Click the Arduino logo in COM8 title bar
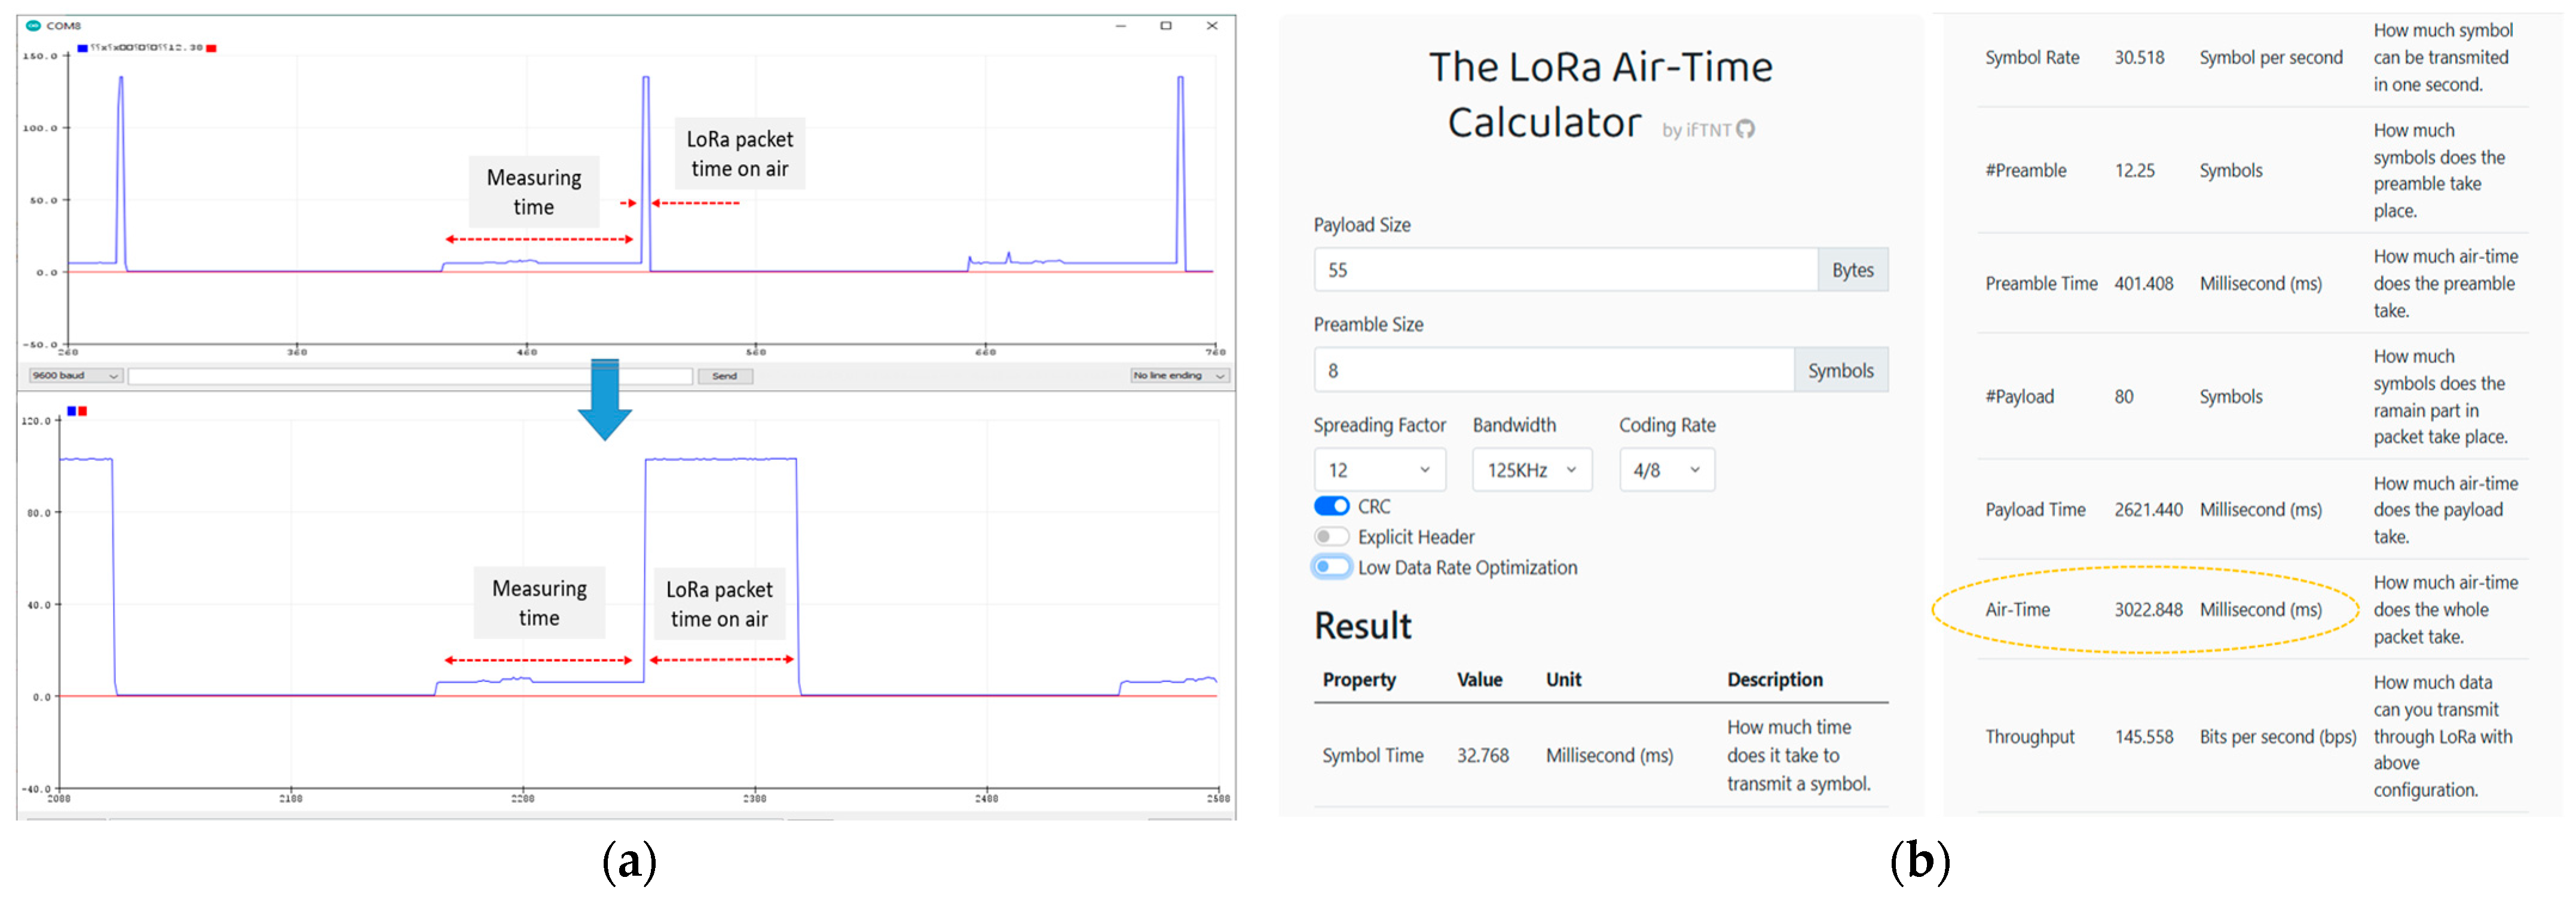 point(33,25)
